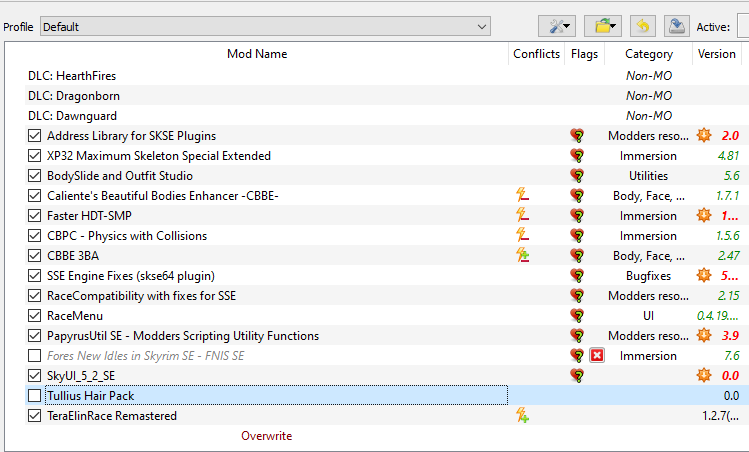Sort by Flags column header
The height and width of the screenshot is (452, 749).
(x=584, y=54)
